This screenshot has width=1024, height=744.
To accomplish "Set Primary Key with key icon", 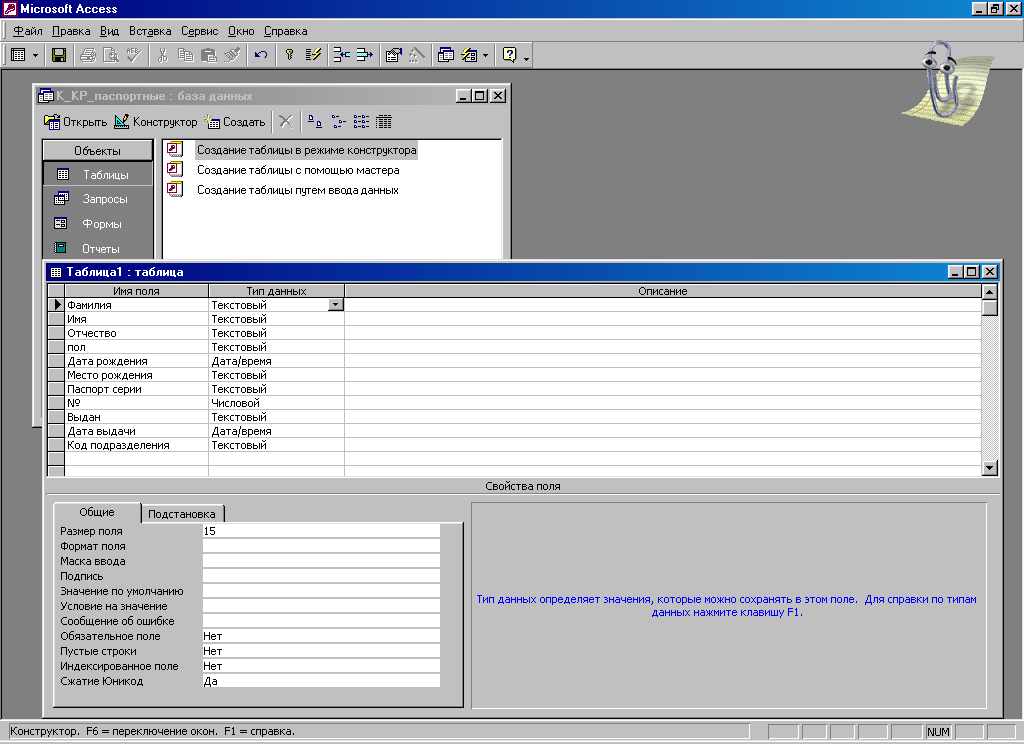I will pos(289,56).
